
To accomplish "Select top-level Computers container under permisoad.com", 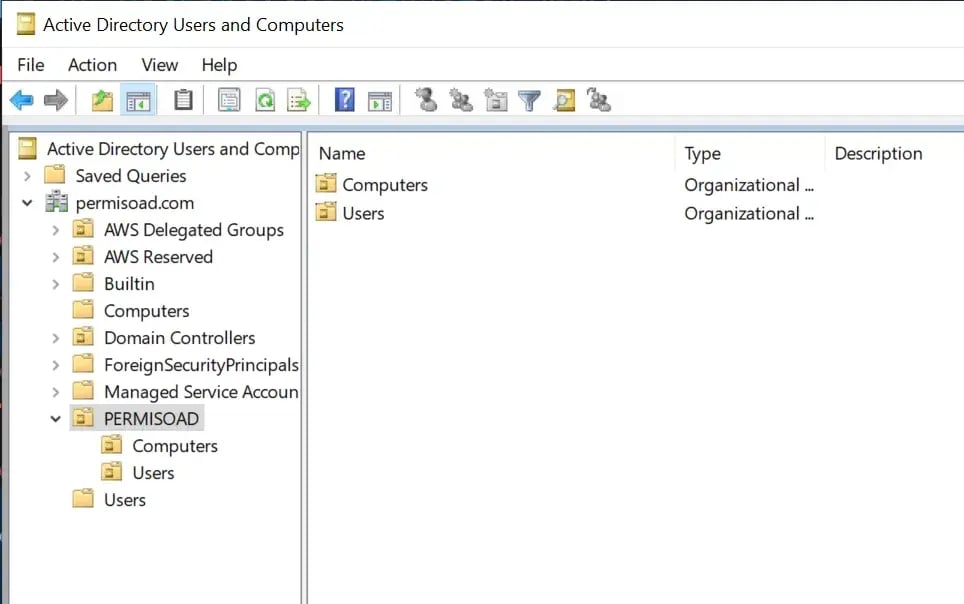I will pyautogui.click(x=146, y=311).
